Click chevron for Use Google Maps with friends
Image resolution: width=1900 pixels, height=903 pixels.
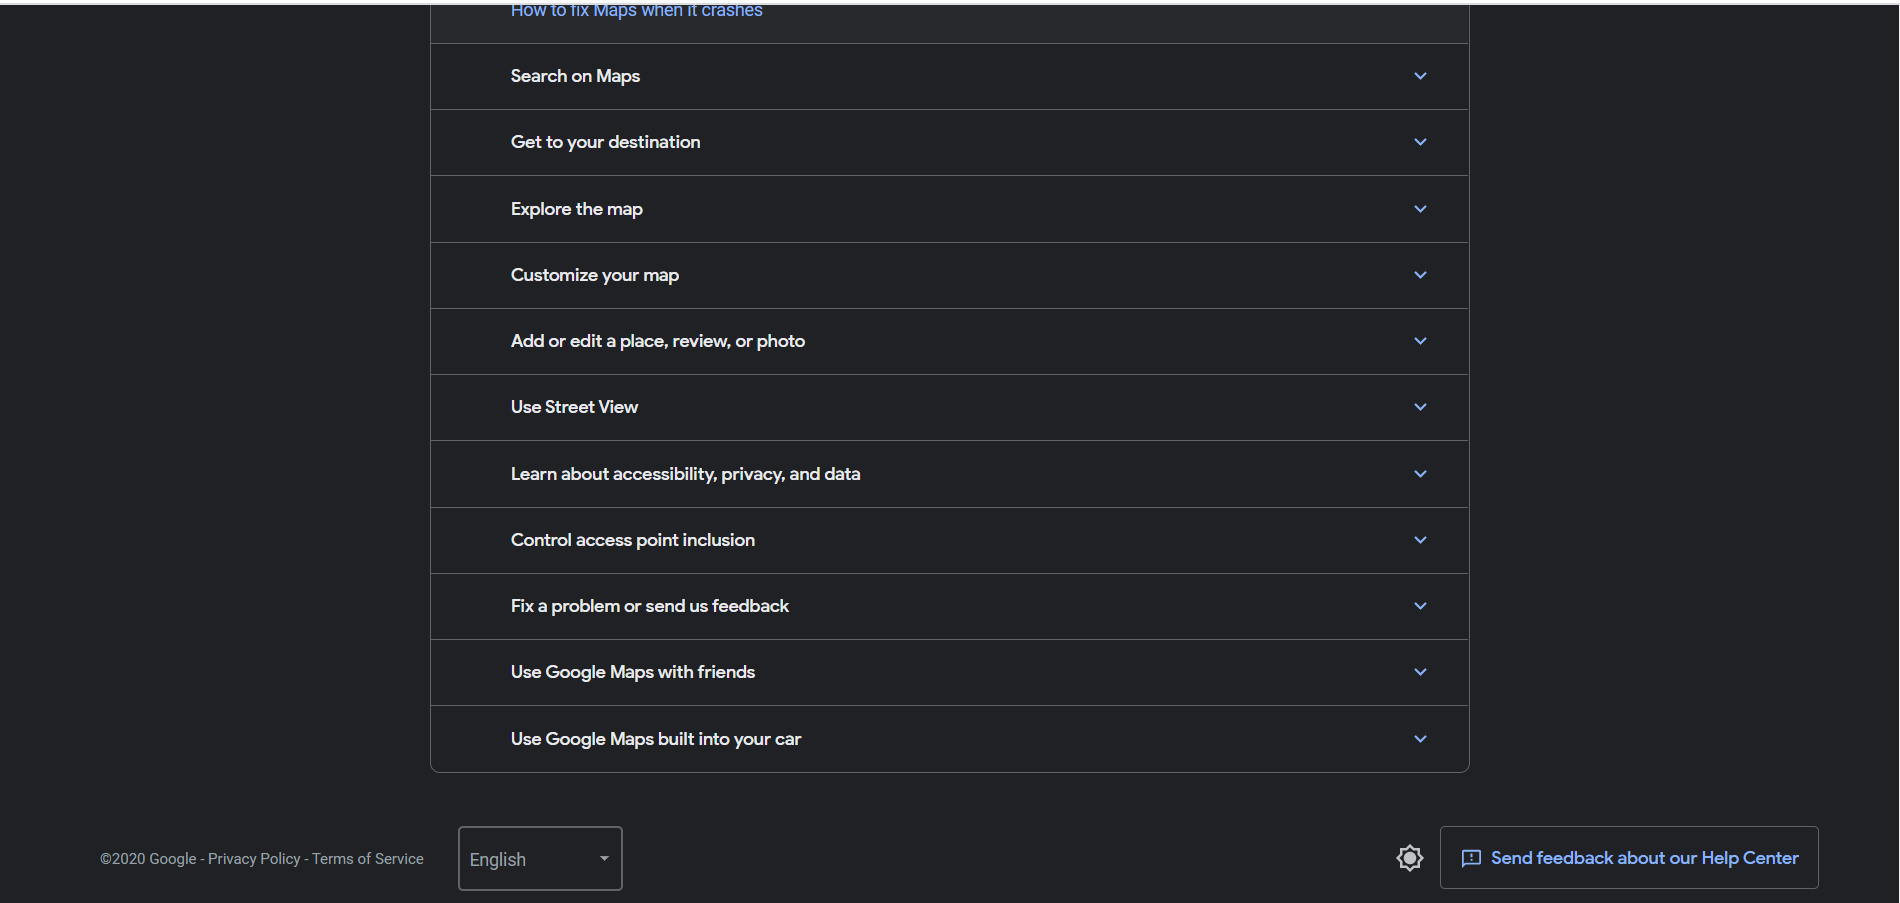(1420, 672)
